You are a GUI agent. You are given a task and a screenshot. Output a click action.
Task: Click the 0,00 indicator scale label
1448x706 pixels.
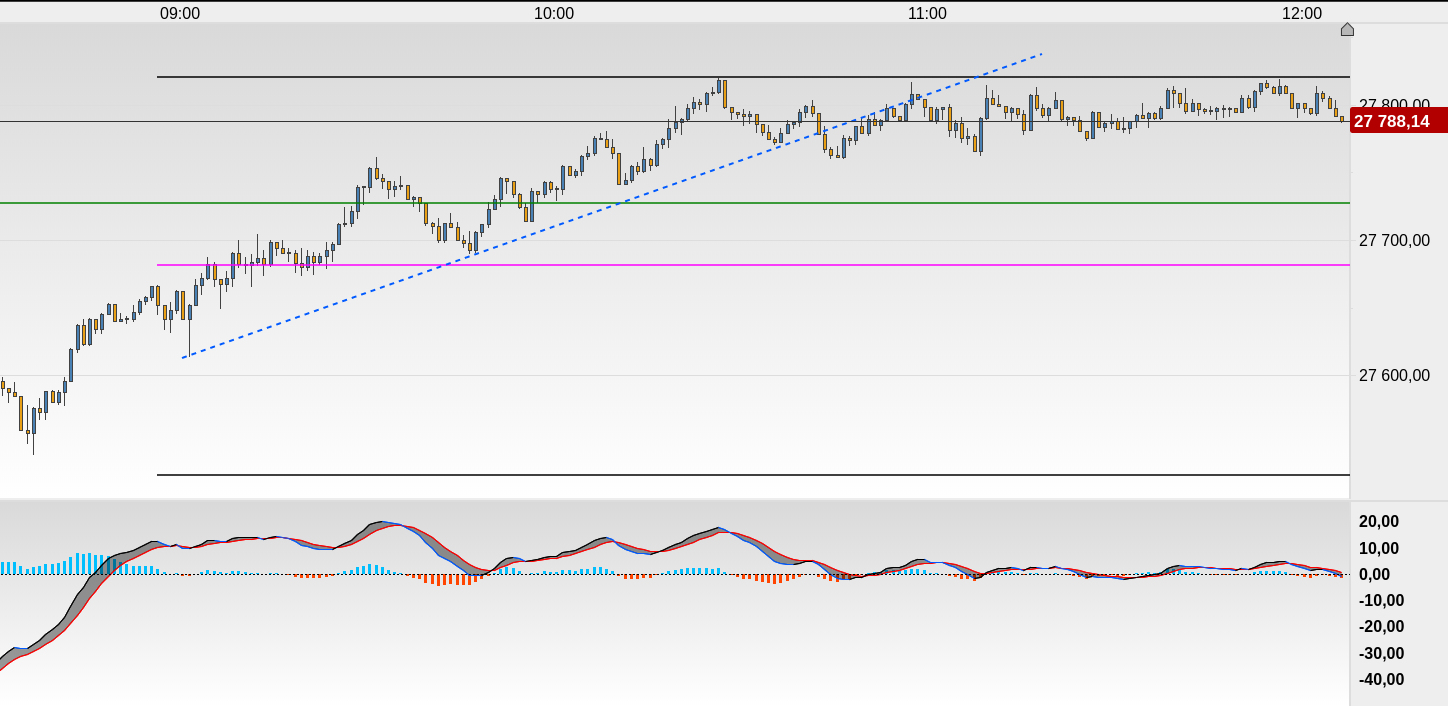[1375, 574]
